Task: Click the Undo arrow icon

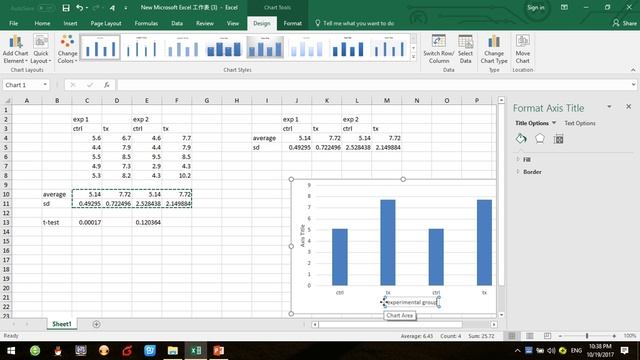Action: tap(80, 8)
